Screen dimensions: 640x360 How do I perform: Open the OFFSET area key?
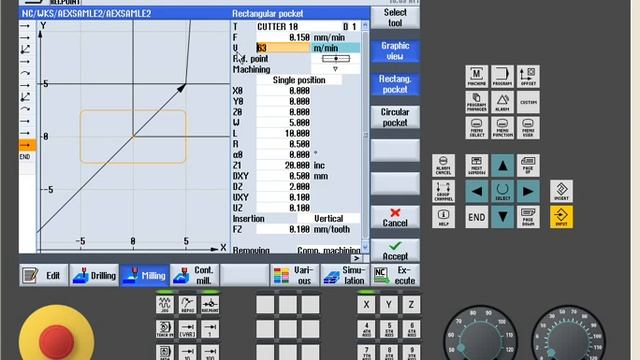[528, 76]
